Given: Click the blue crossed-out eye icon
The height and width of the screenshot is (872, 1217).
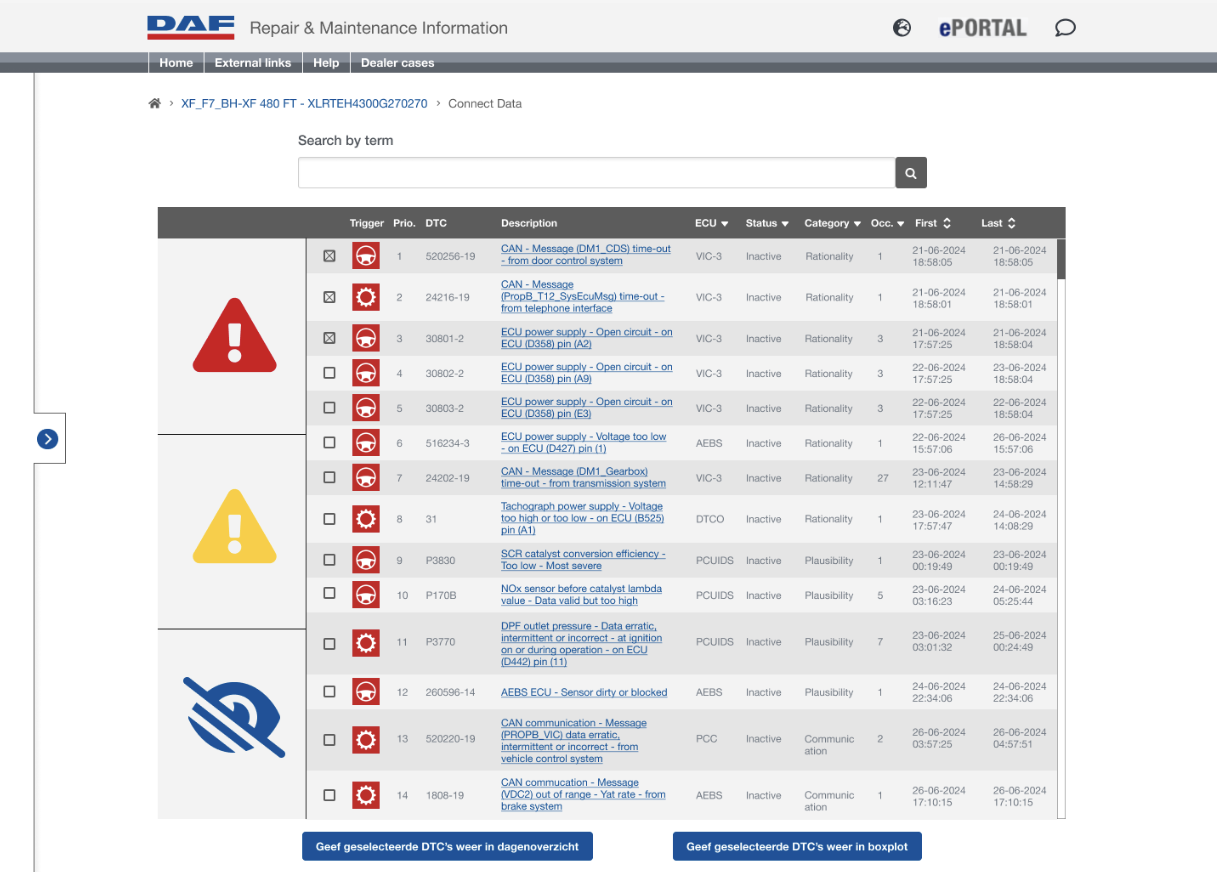Looking at the screenshot, I should (x=233, y=716).
